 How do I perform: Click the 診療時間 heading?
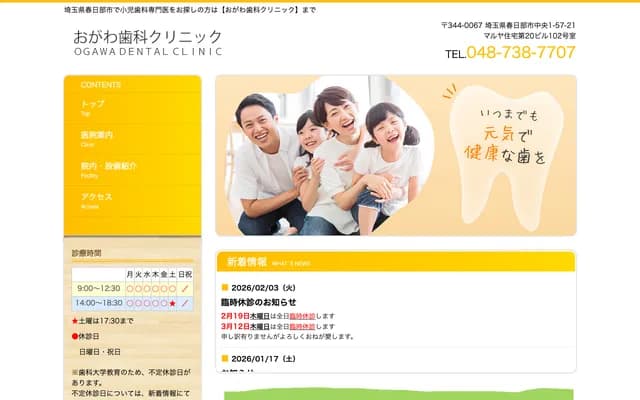pyautogui.click(x=87, y=253)
